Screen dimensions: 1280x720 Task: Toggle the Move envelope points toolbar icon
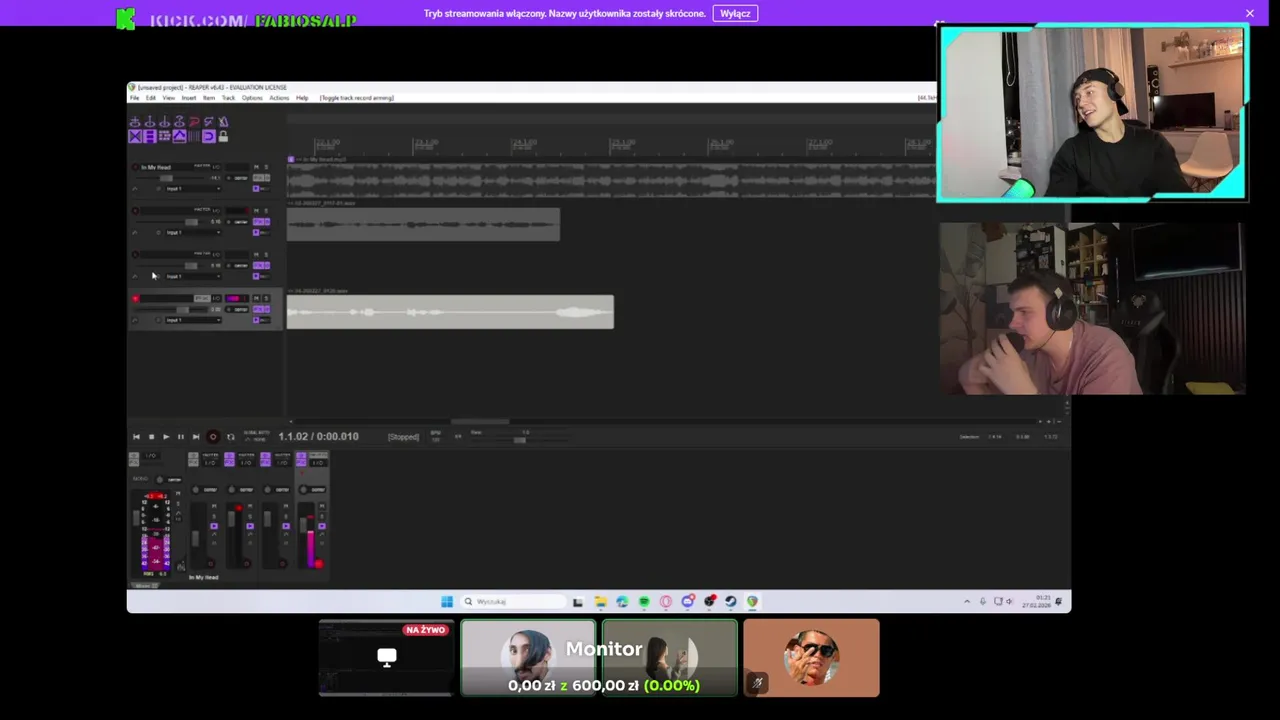[180, 136]
